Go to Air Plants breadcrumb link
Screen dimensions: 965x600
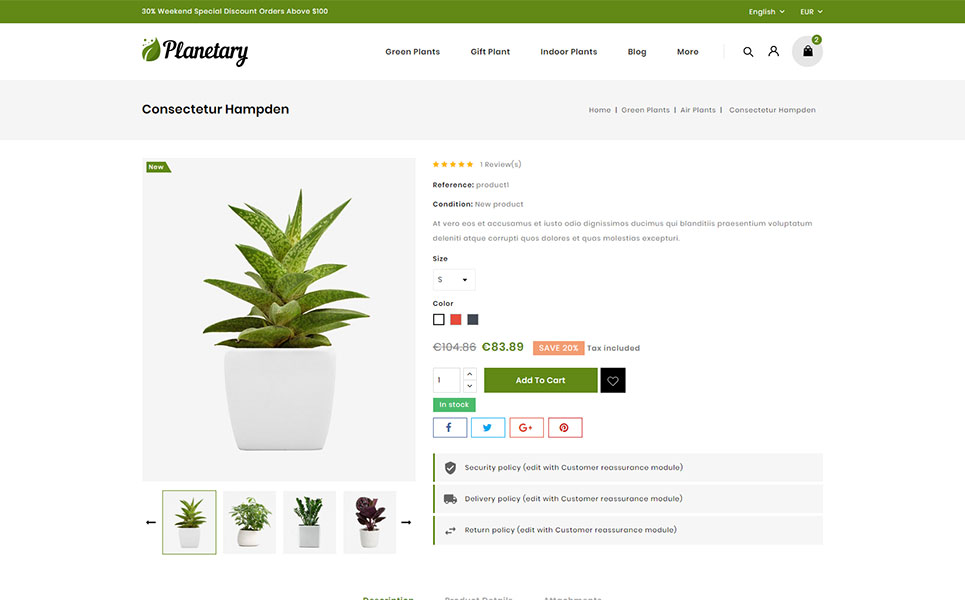[698, 110]
